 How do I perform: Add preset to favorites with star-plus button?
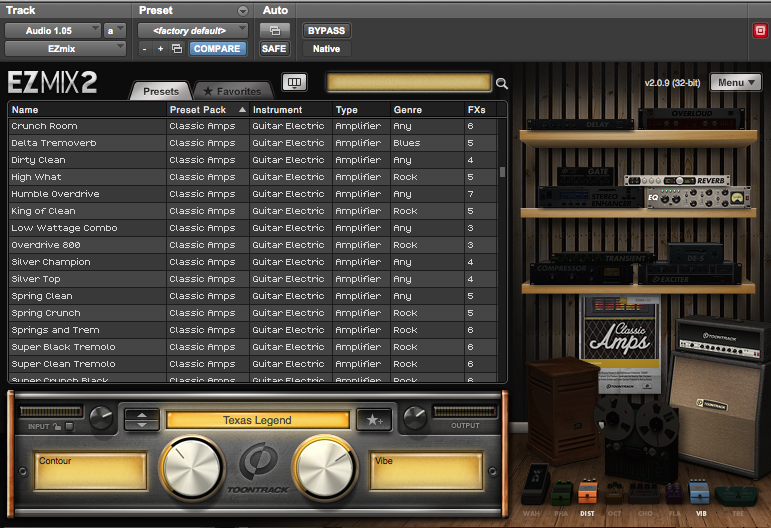(374, 420)
